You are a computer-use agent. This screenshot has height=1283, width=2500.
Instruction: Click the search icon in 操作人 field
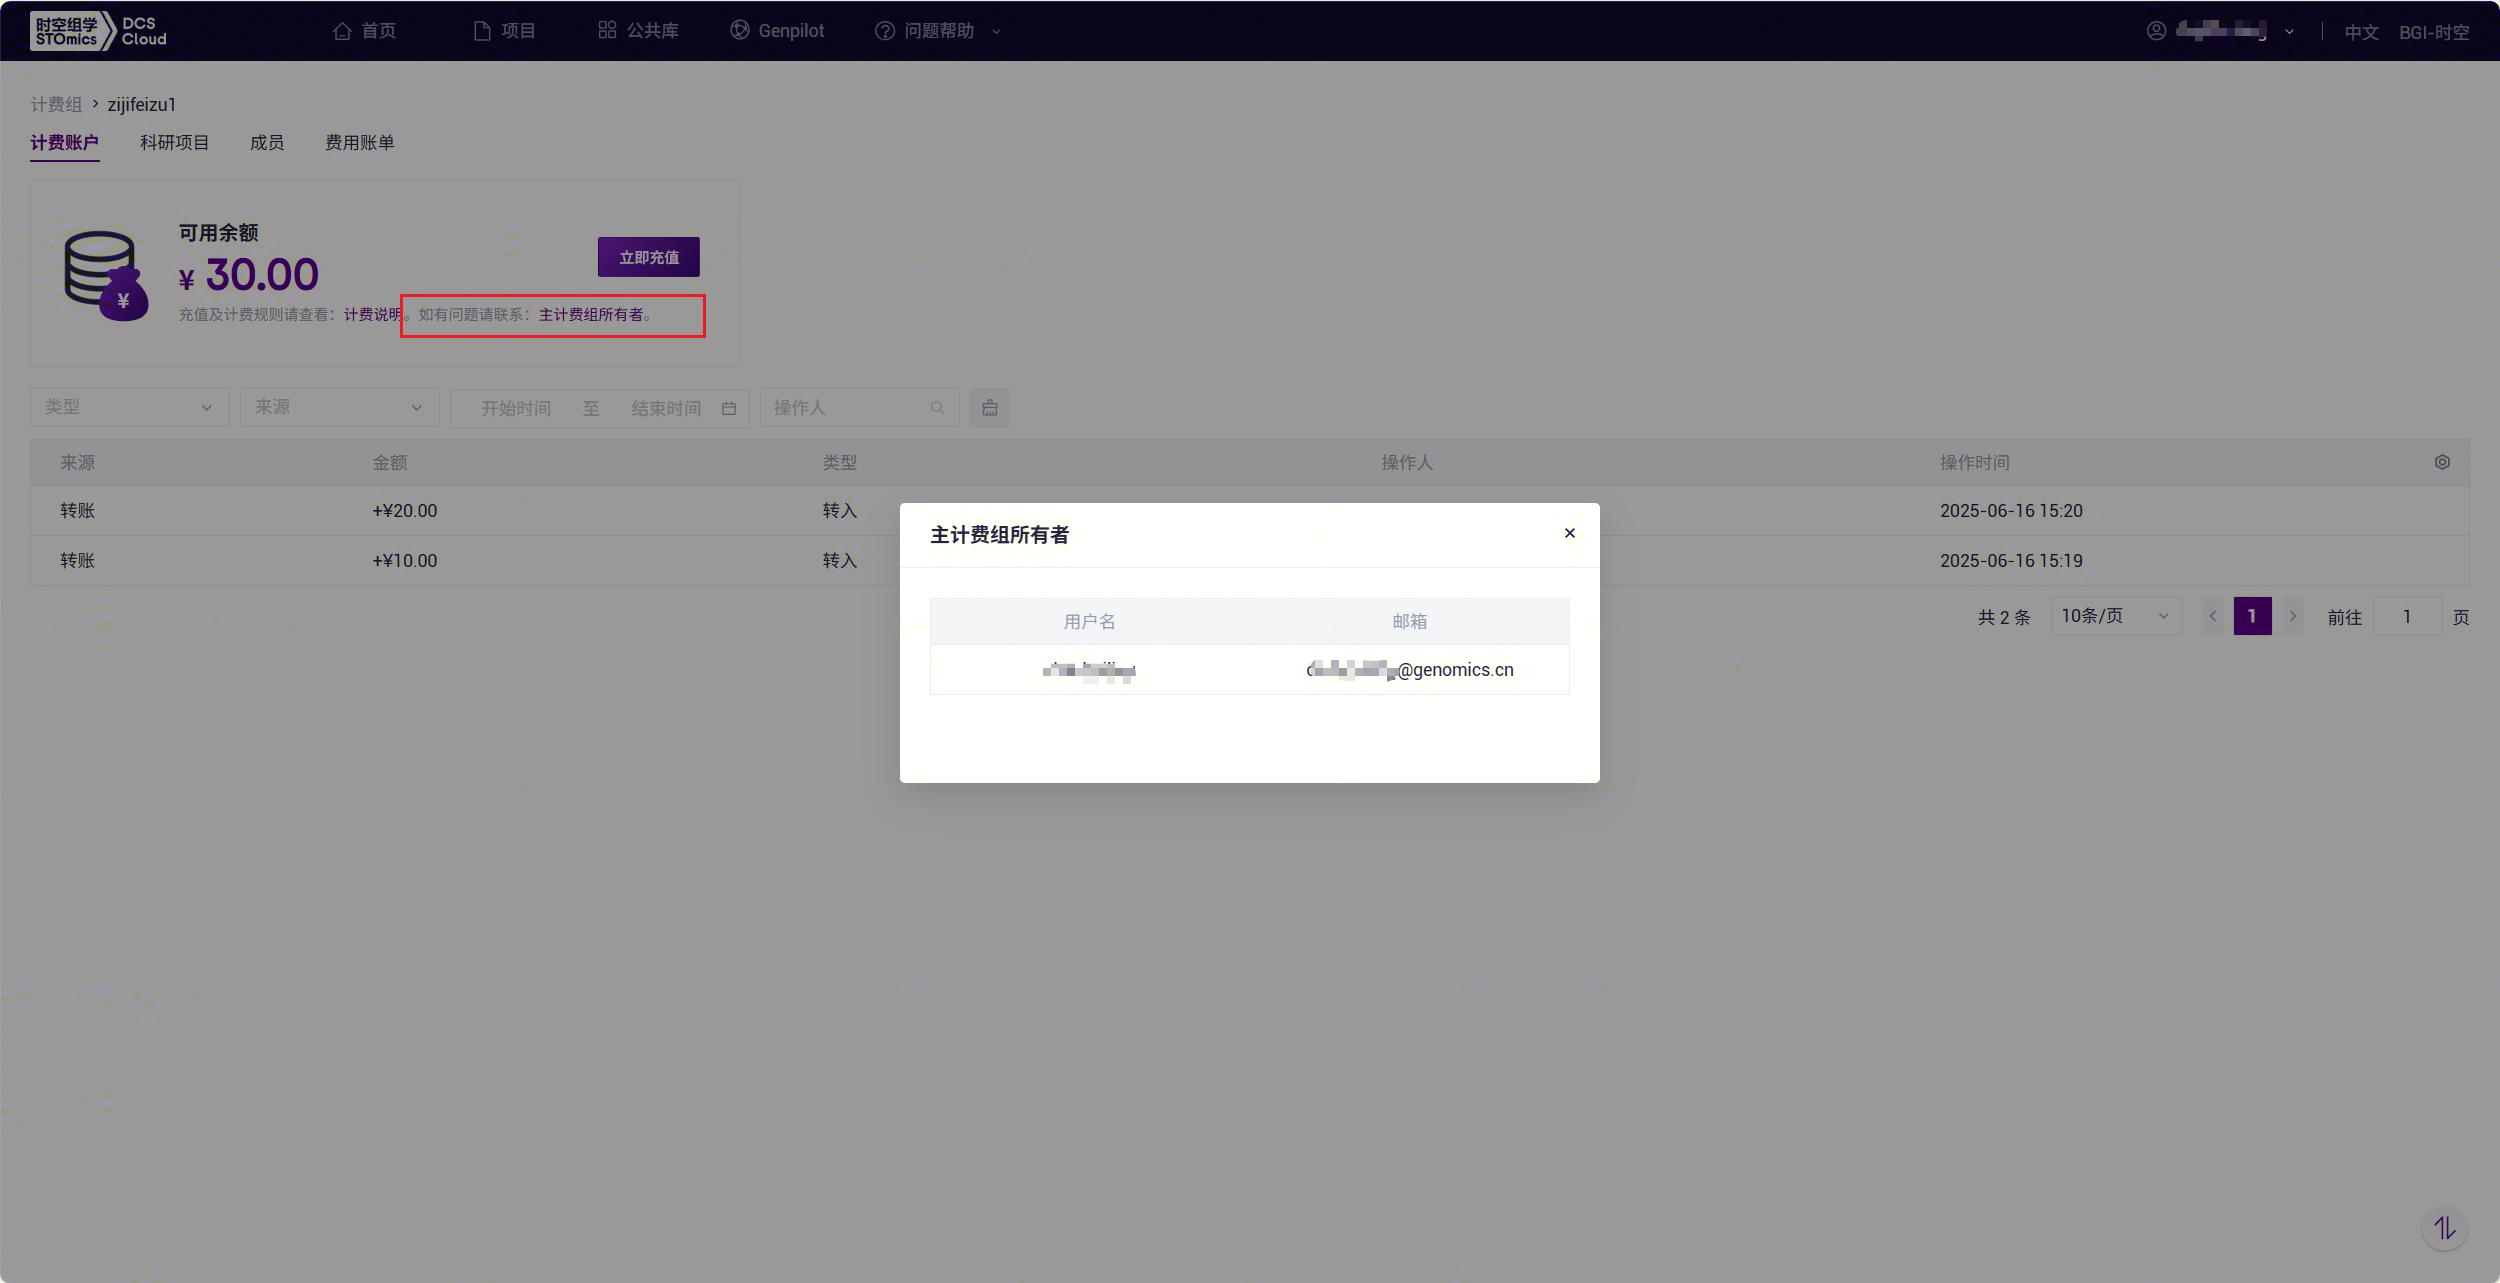click(x=937, y=408)
